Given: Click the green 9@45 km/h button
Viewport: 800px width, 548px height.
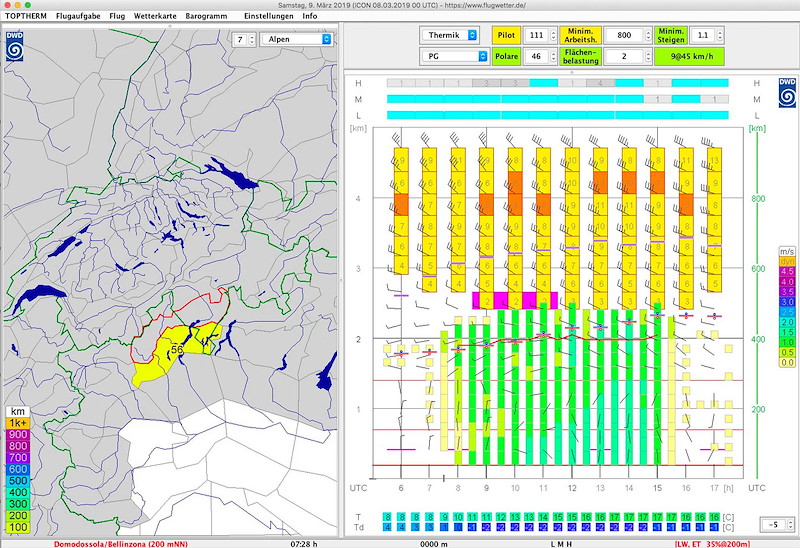Looking at the screenshot, I should (x=691, y=56).
